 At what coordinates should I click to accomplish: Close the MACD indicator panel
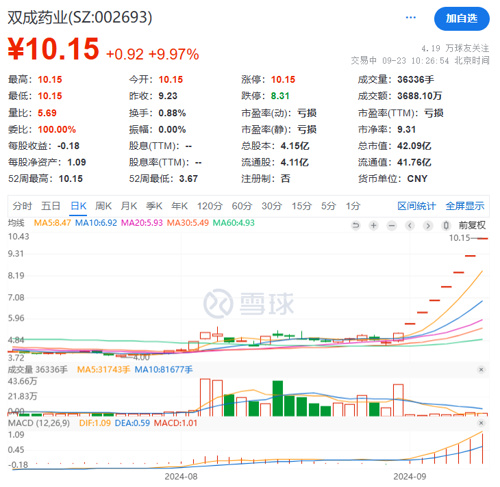click(x=481, y=423)
